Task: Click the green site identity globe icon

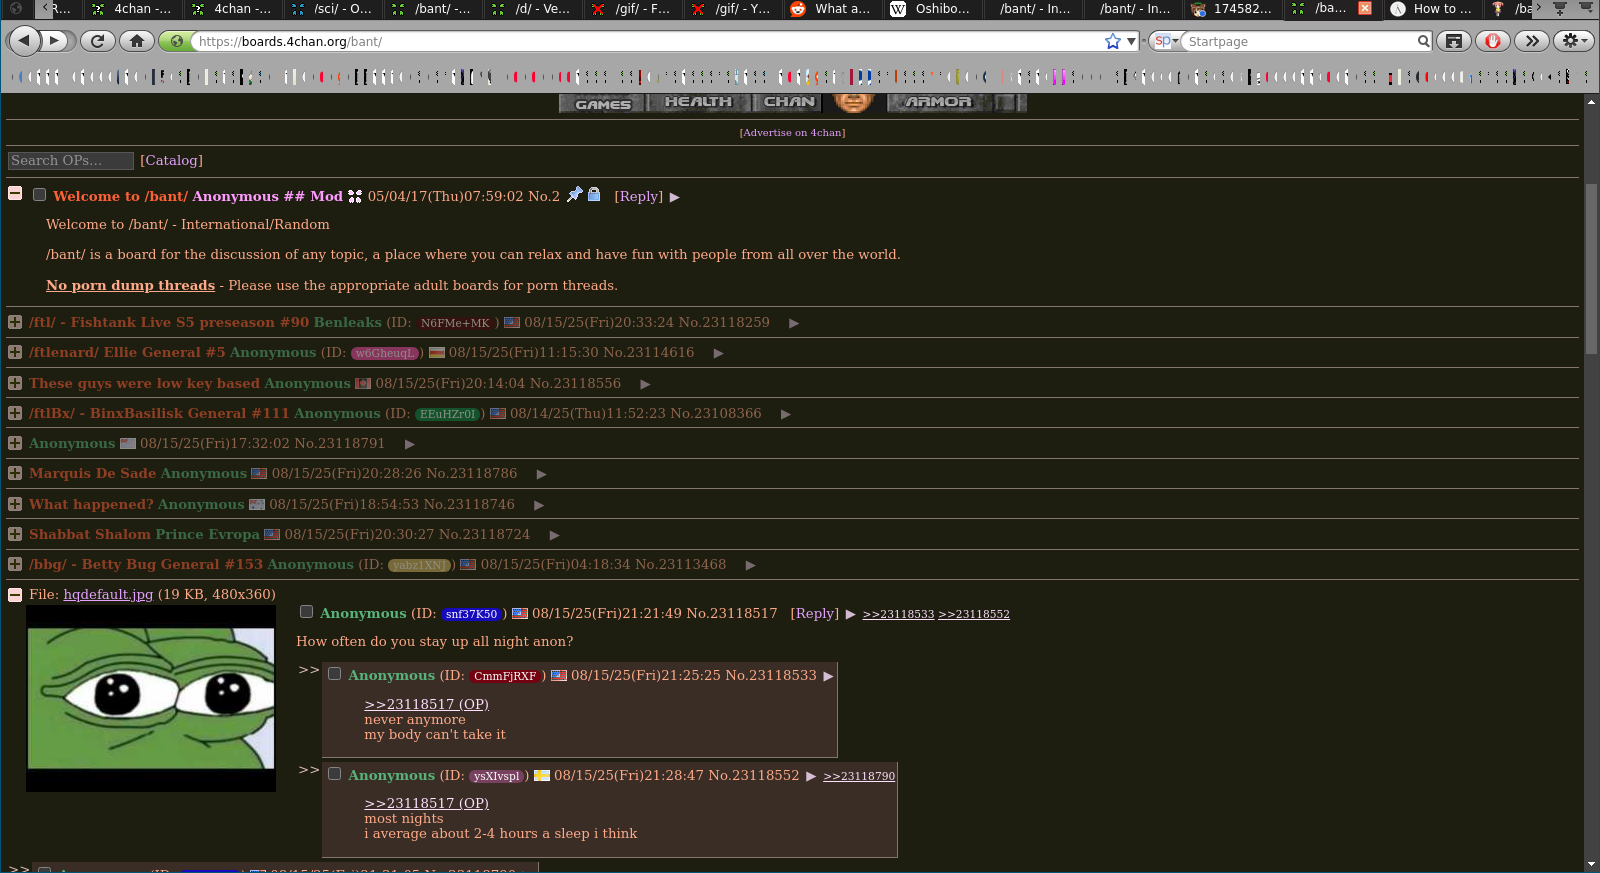Action: pos(177,41)
